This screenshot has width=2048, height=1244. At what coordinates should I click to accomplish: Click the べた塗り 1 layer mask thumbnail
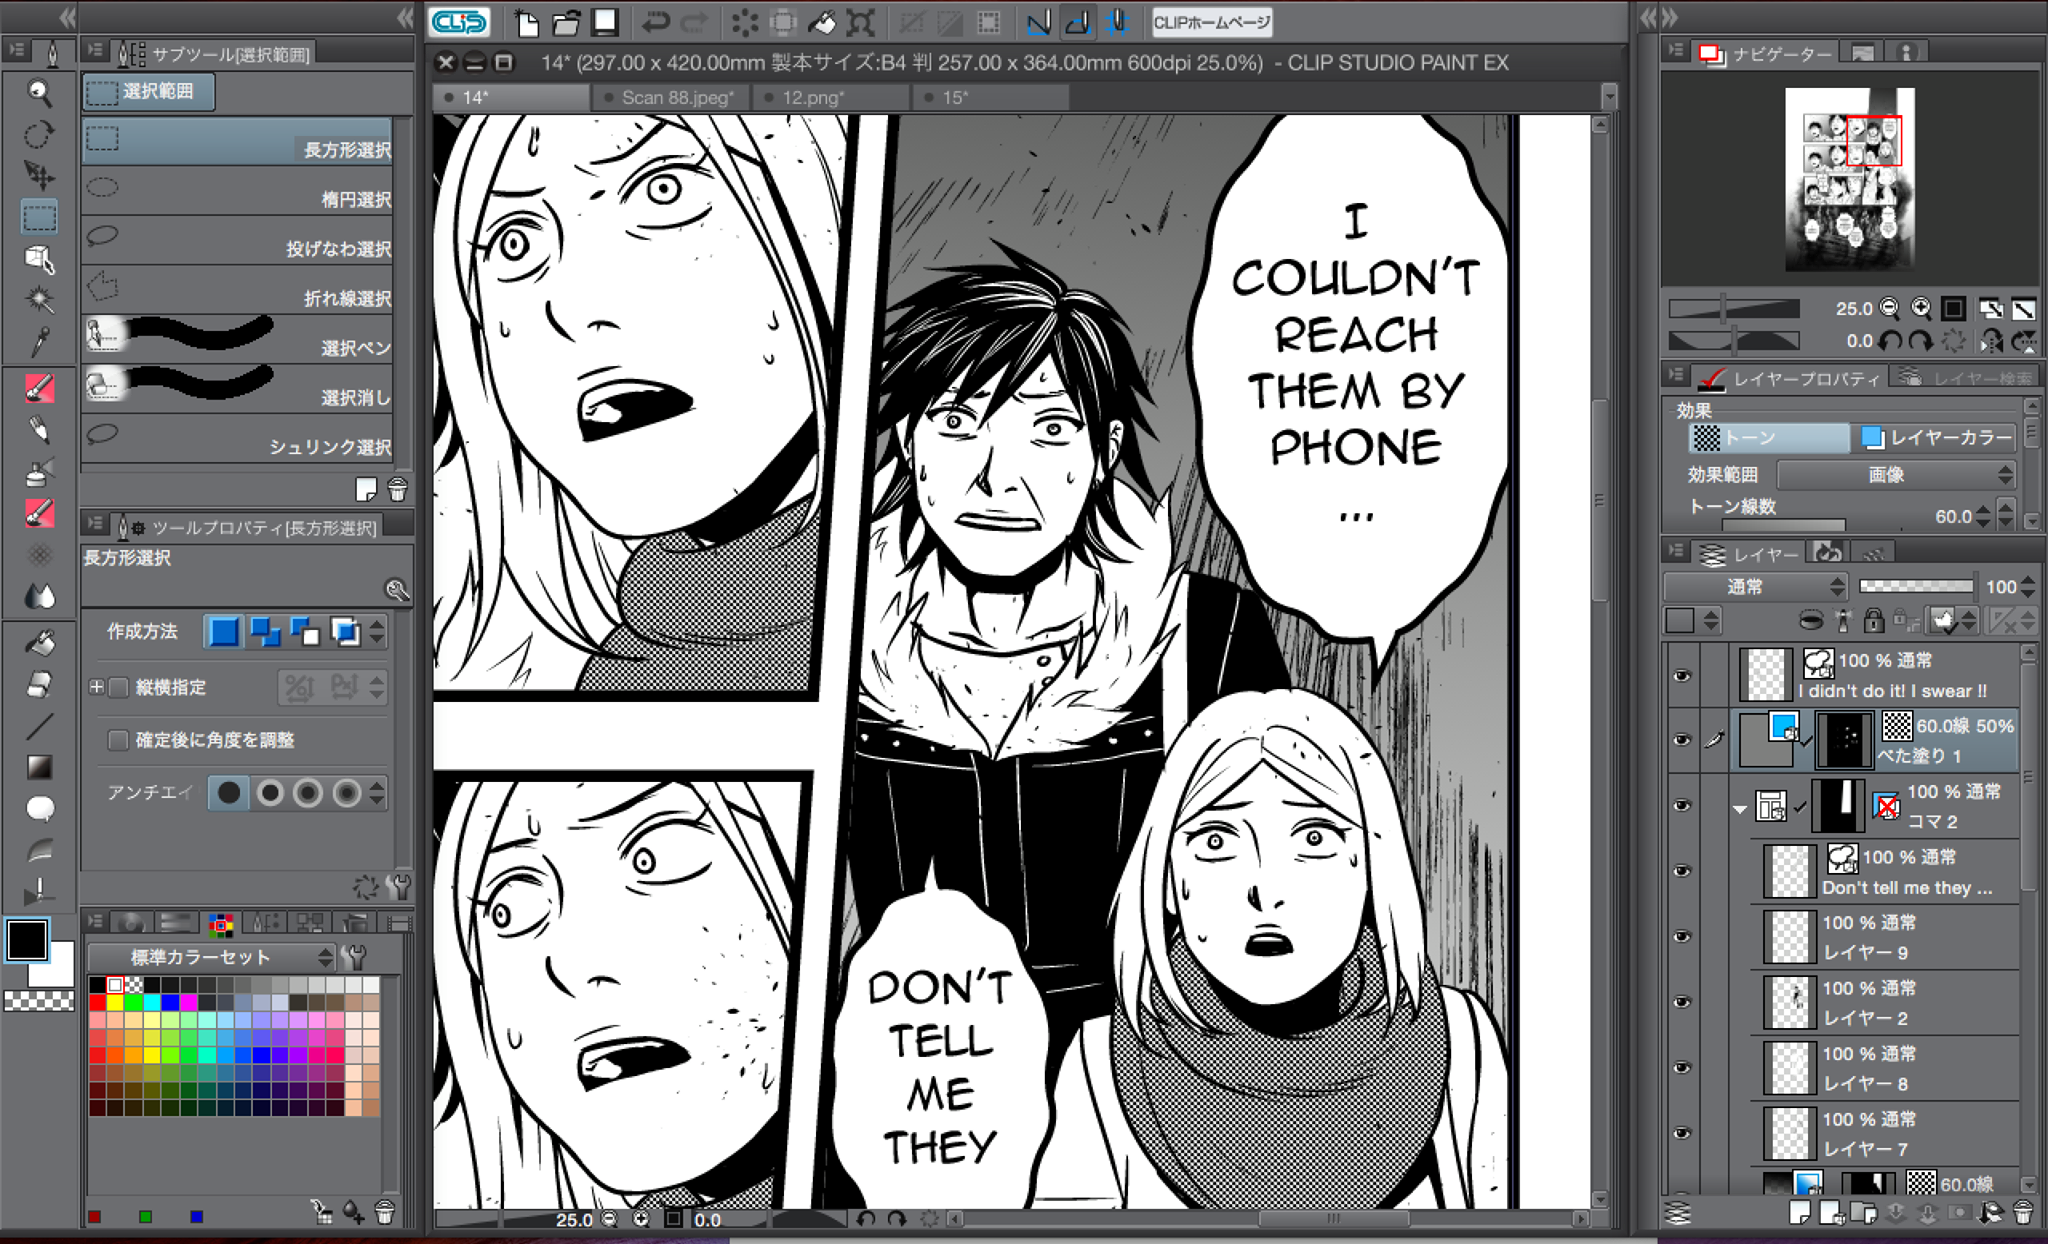pyautogui.click(x=1843, y=741)
